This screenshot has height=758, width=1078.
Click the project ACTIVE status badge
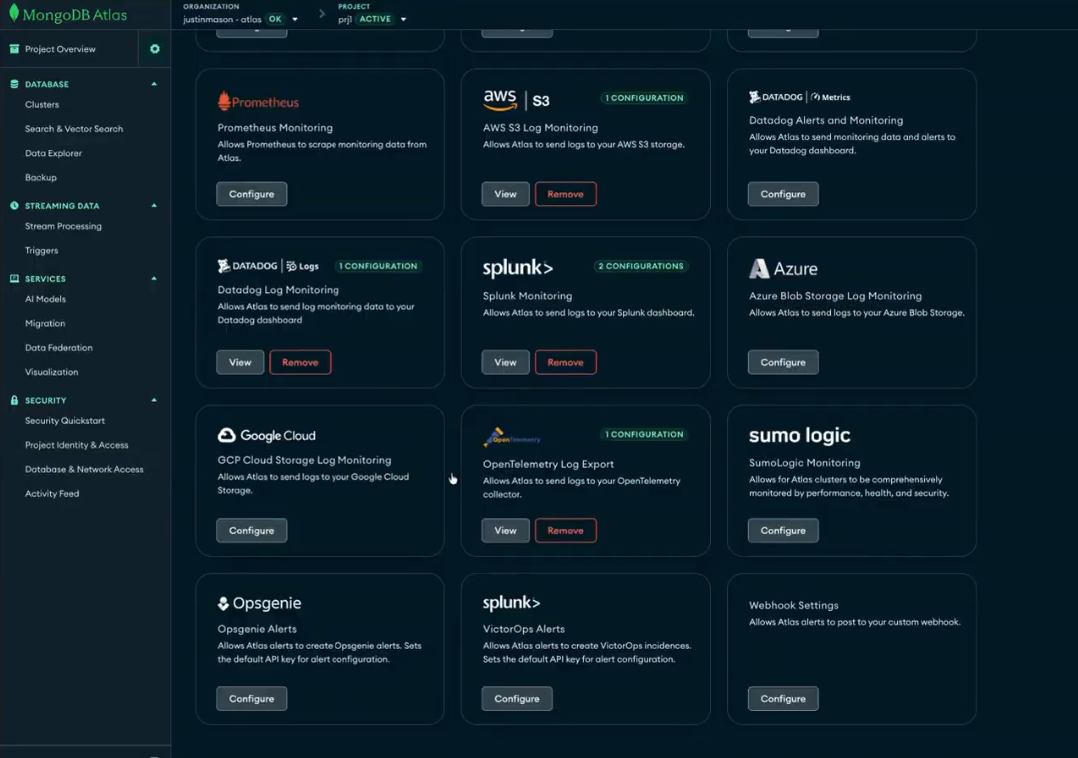(375, 19)
